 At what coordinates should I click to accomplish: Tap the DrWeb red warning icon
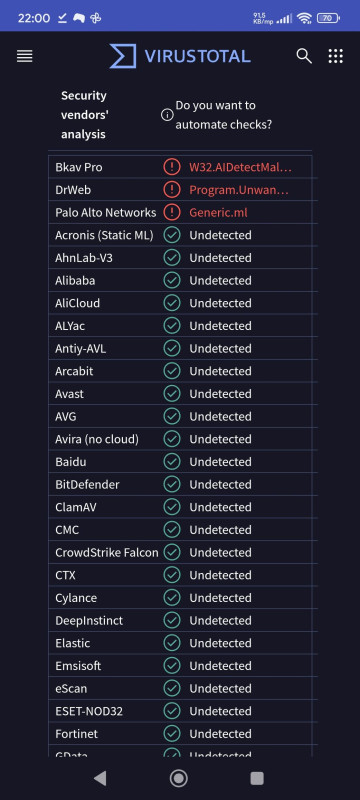pyautogui.click(x=172, y=190)
